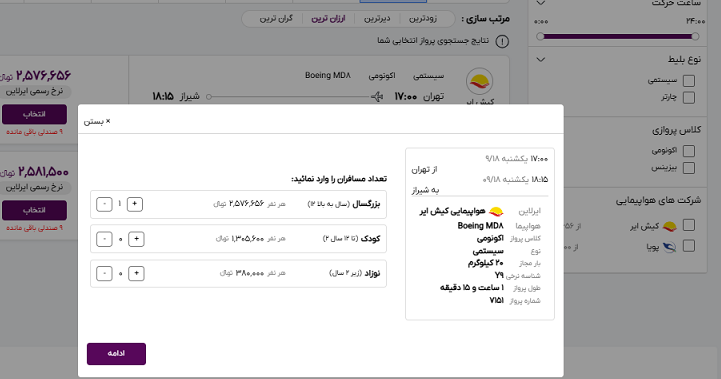Viewport: 721px width, 379px height.
Task: Click the Boeing MD8 label on flight card
Action: [x=328, y=75]
